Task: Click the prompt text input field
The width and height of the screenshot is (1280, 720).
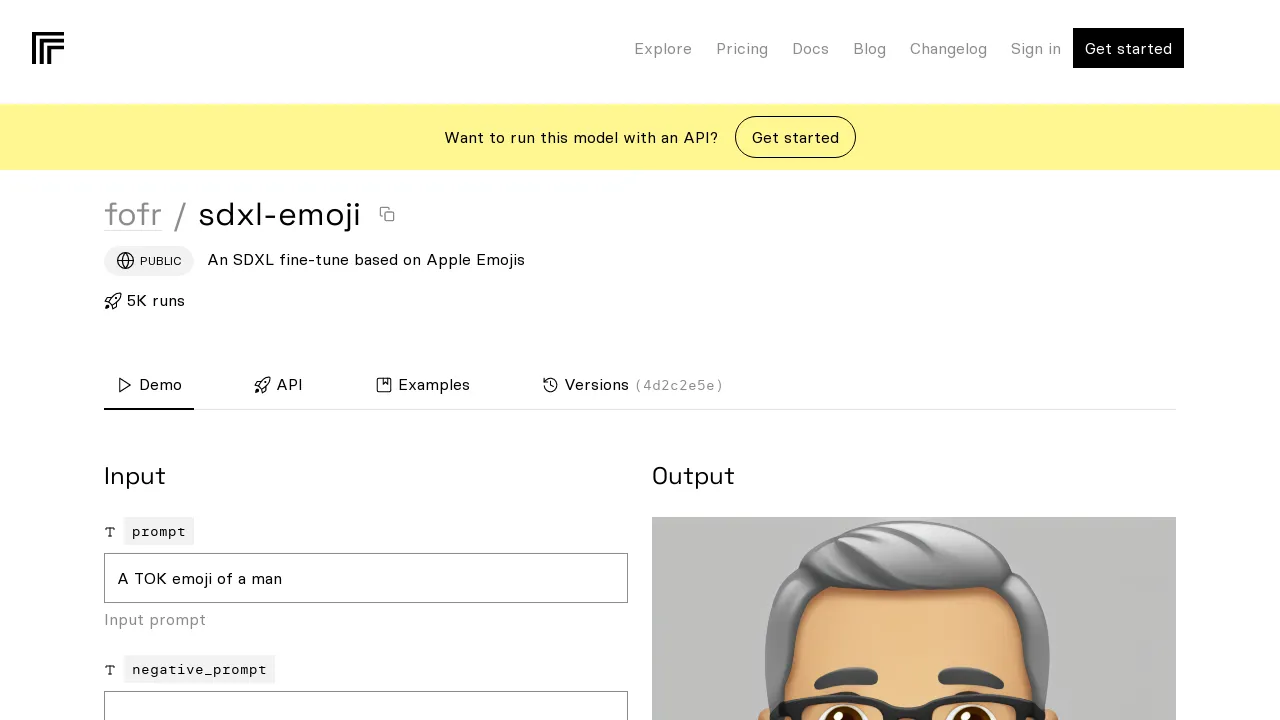Action: point(366,578)
